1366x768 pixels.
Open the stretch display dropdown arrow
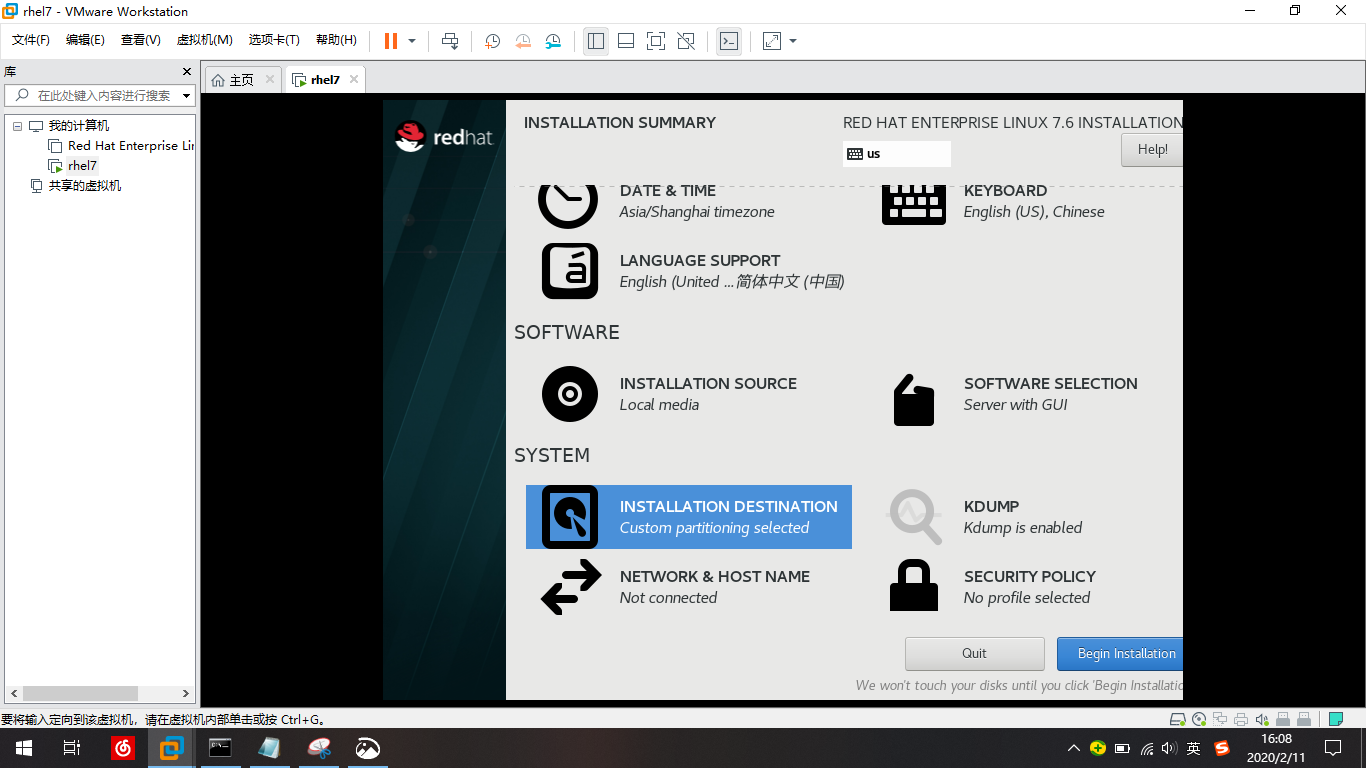pos(793,41)
